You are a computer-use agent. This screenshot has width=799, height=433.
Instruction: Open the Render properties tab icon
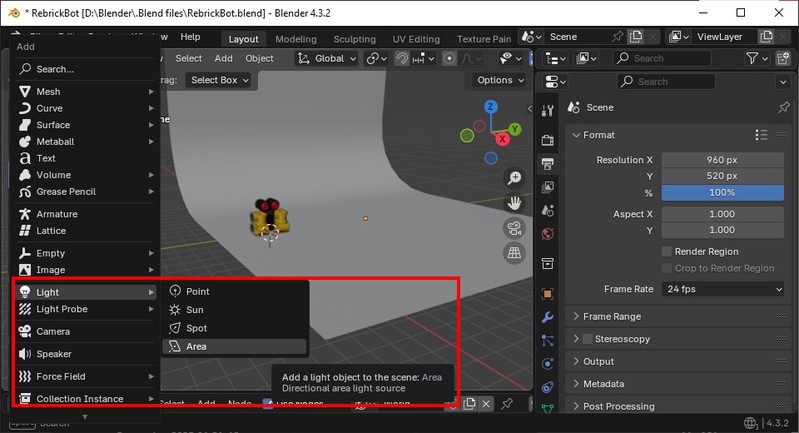[x=547, y=138]
